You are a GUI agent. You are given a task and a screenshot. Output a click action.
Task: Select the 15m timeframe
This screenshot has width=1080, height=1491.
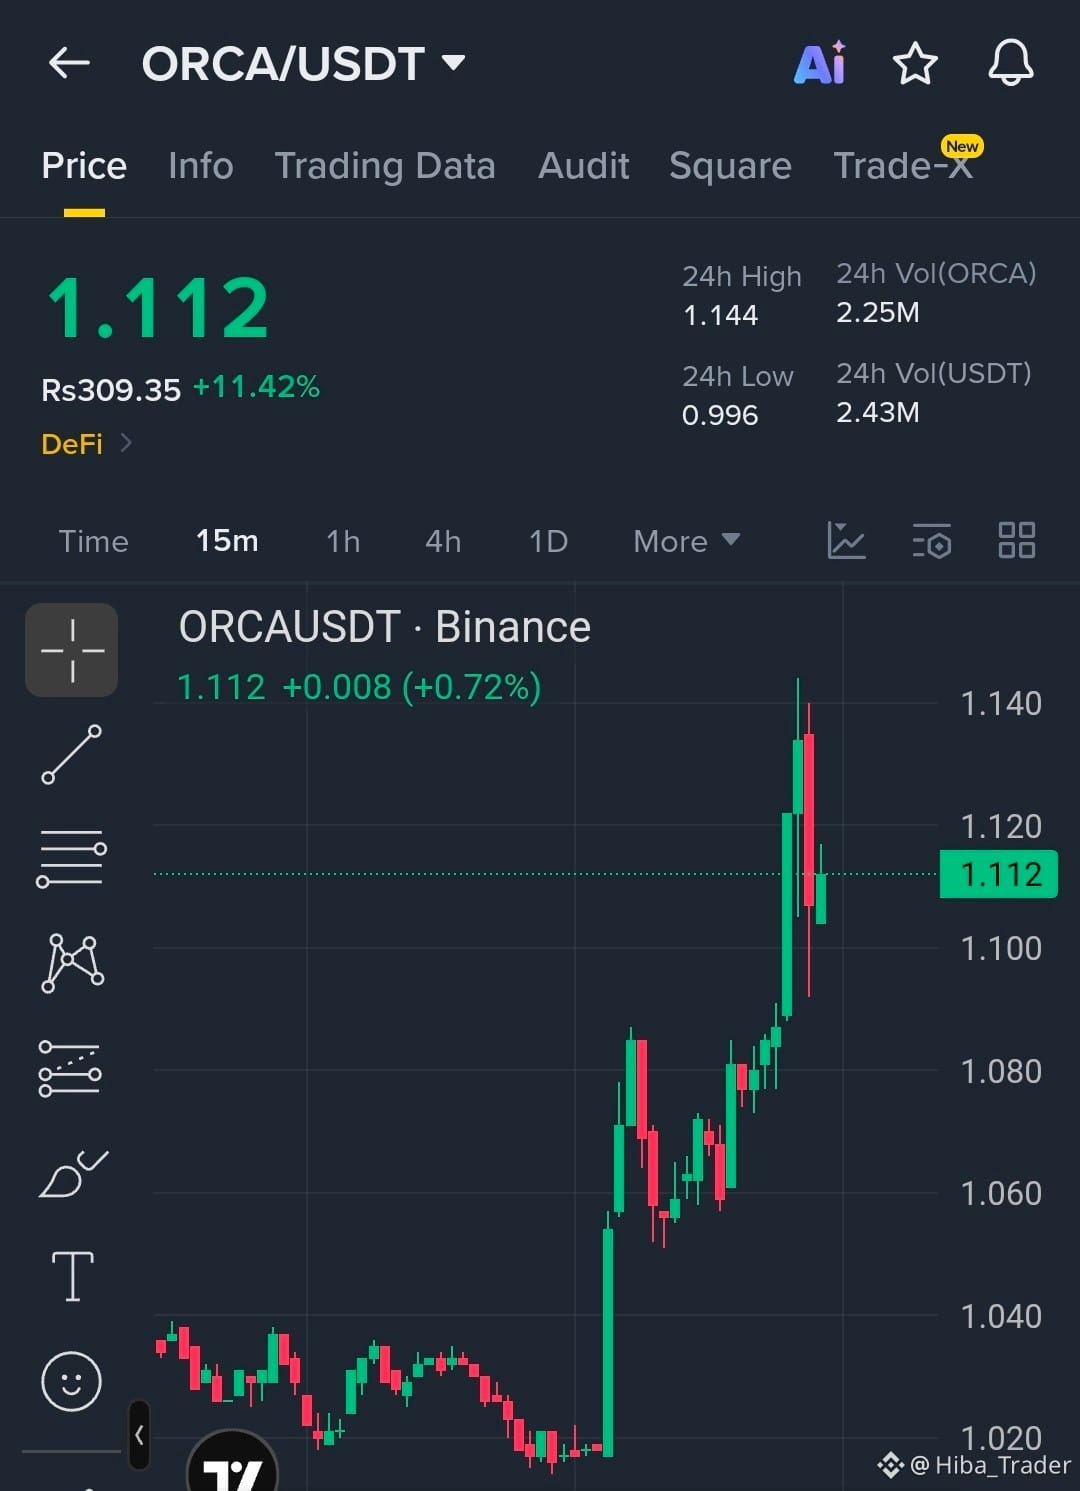[x=227, y=541]
